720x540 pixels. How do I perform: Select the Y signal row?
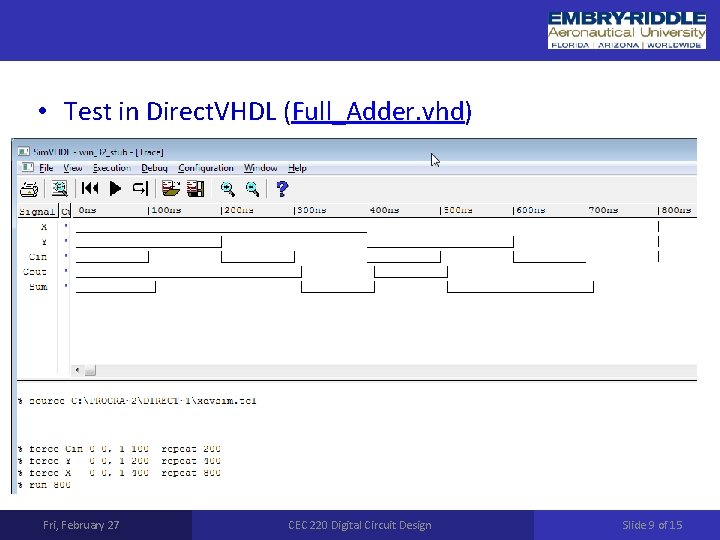pos(44,242)
